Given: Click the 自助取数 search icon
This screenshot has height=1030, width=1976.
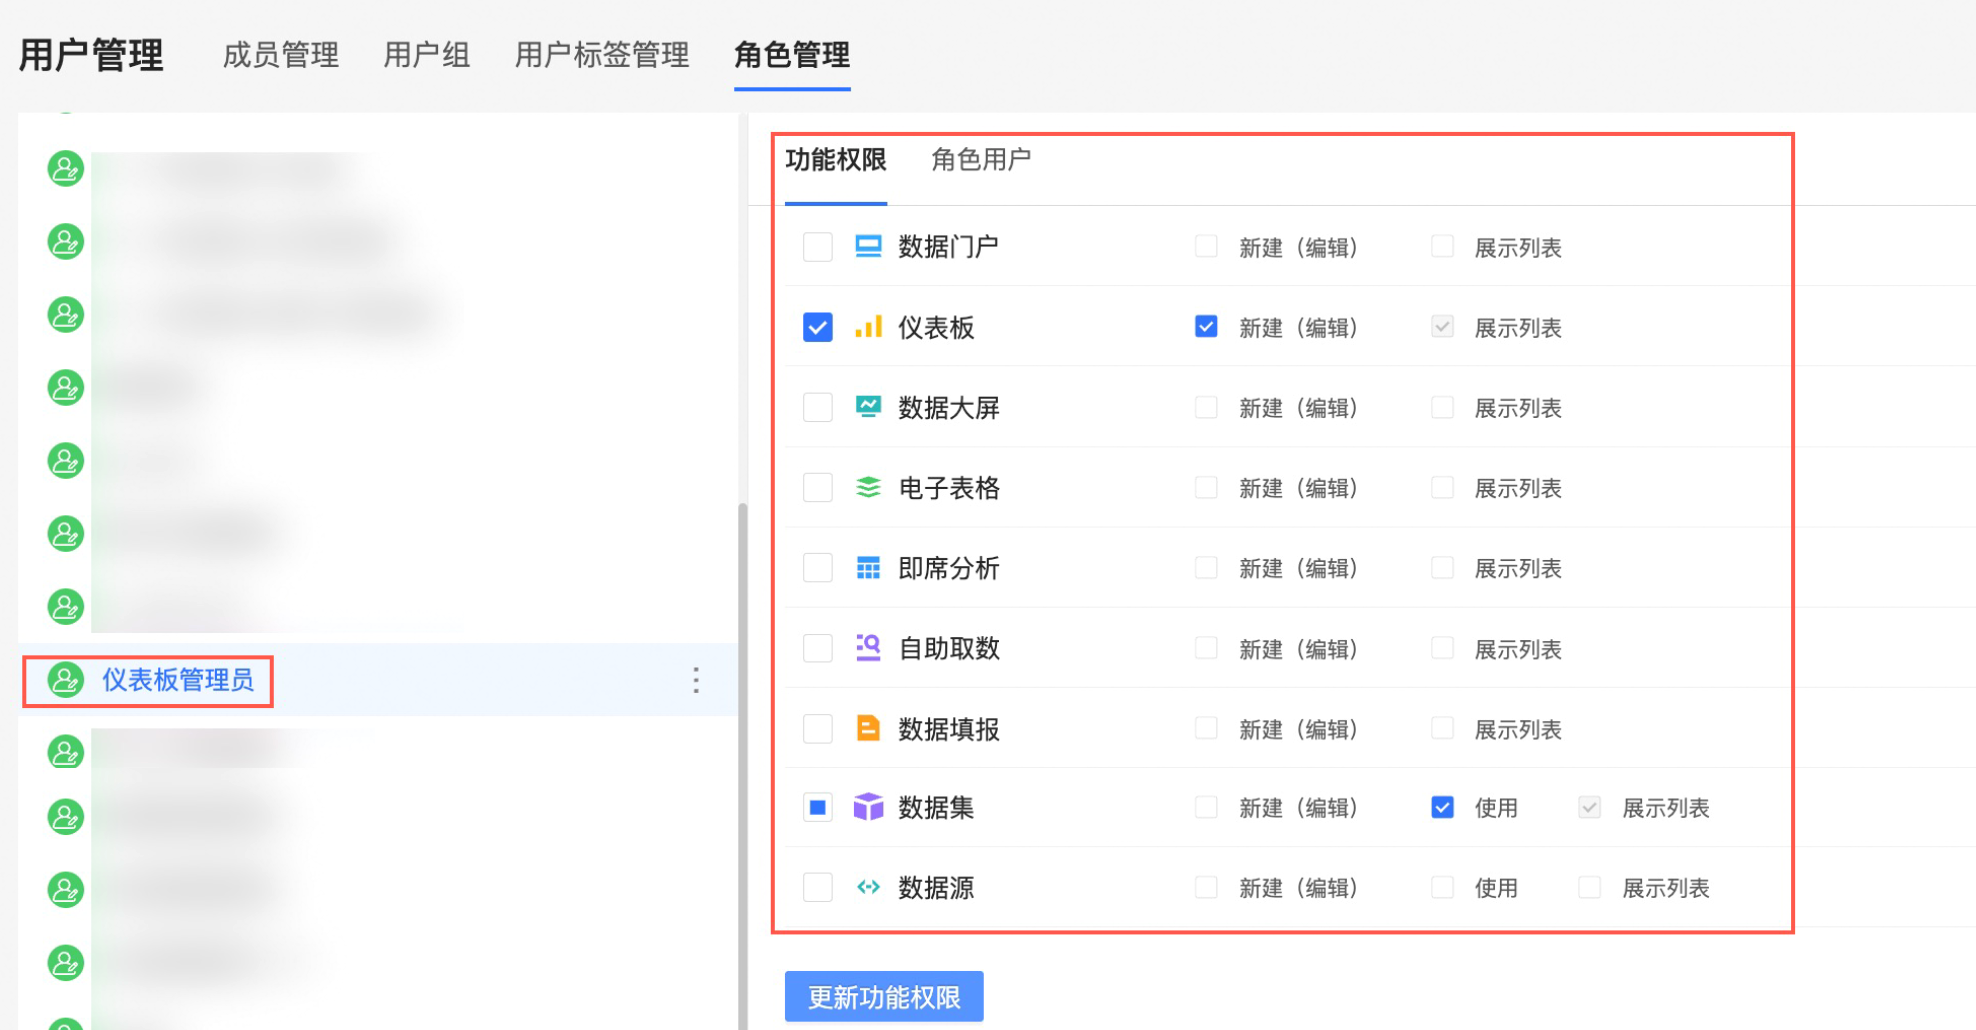Looking at the screenshot, I should pyautogui.click(x=868, y=648).
